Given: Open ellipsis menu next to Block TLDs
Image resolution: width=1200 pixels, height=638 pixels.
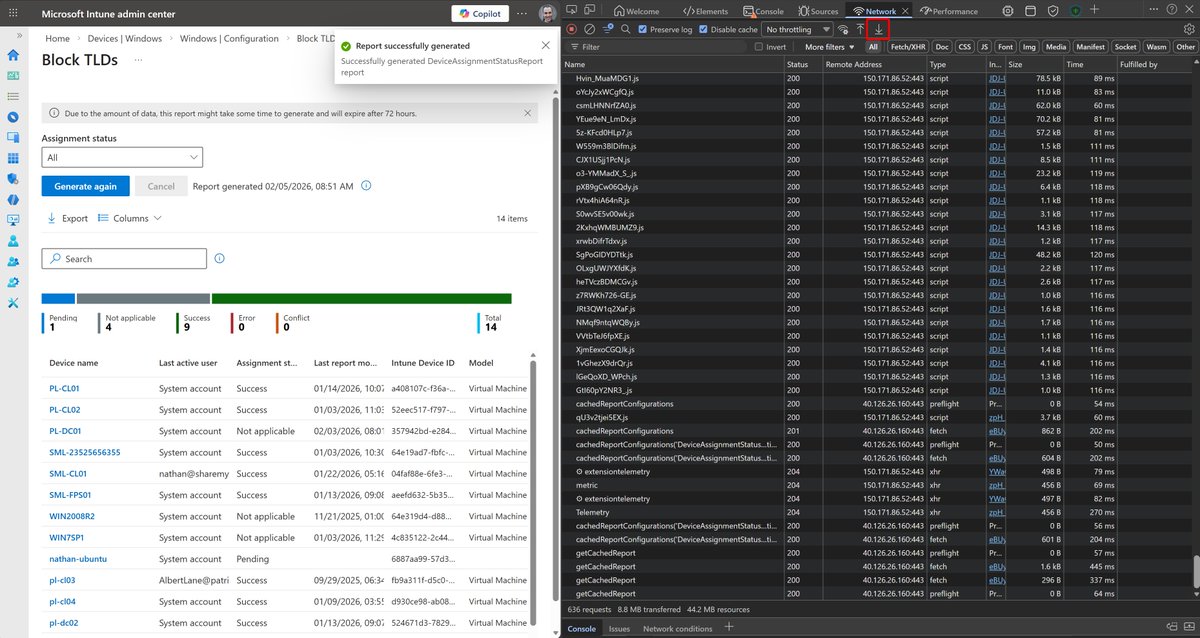Looking at the screenshot, I should point(138,59).
